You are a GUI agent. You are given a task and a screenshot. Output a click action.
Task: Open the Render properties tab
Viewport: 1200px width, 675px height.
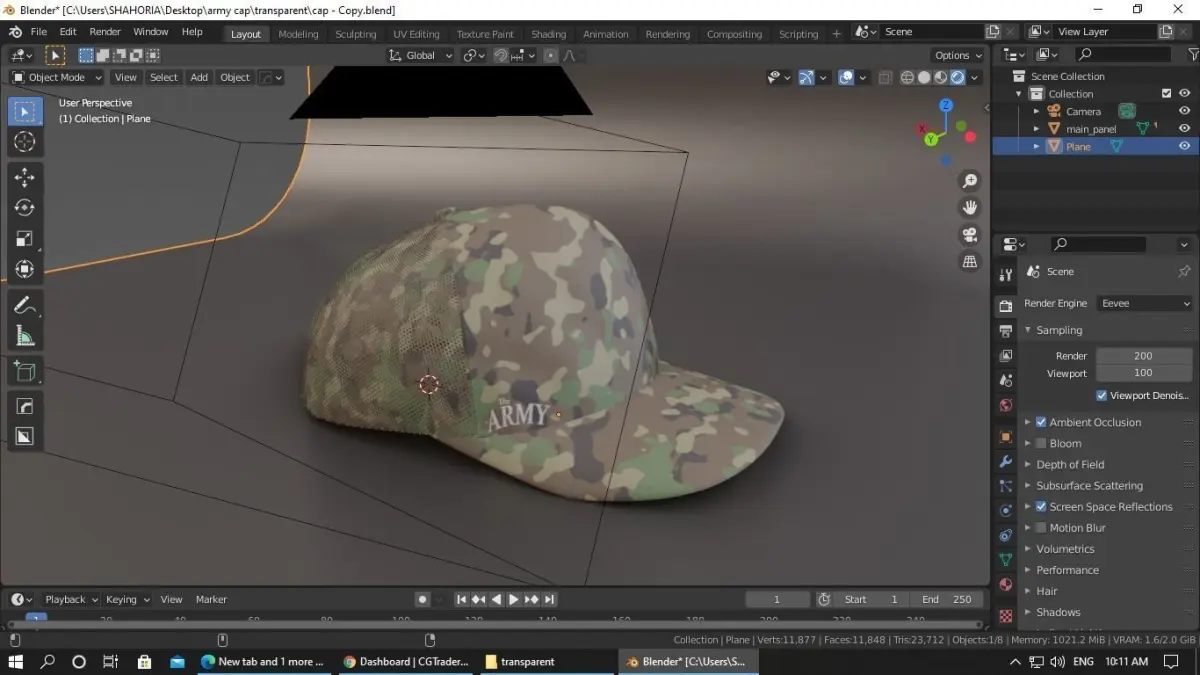1006,305
